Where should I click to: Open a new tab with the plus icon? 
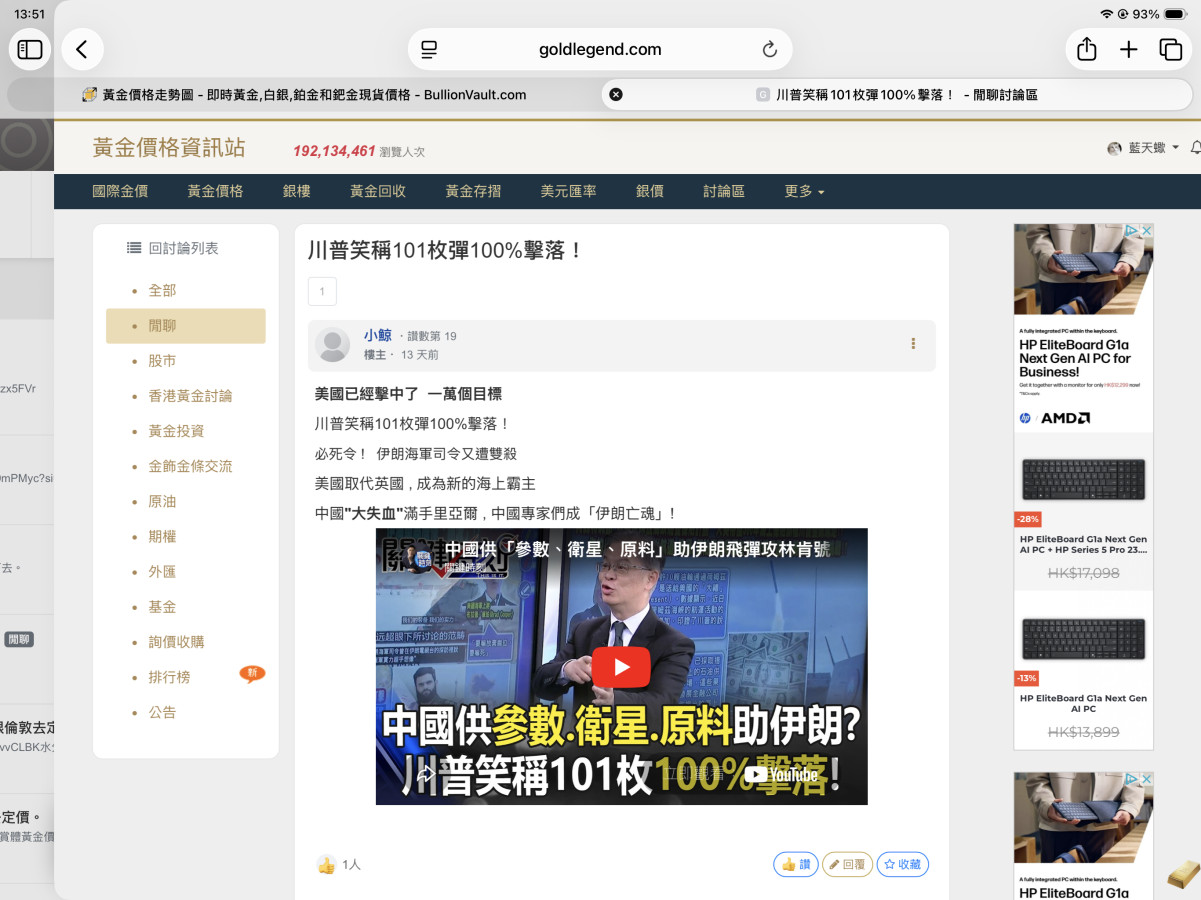click(x=1129, y=49)
